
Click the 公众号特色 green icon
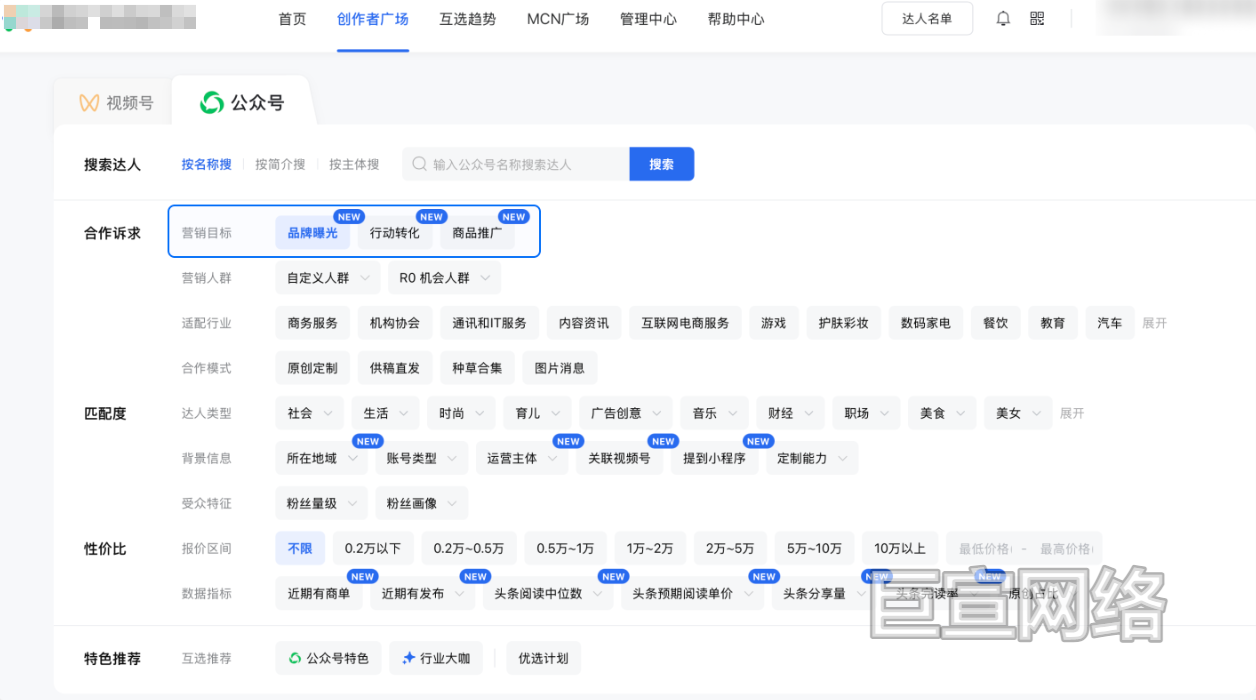coord(295,658)
